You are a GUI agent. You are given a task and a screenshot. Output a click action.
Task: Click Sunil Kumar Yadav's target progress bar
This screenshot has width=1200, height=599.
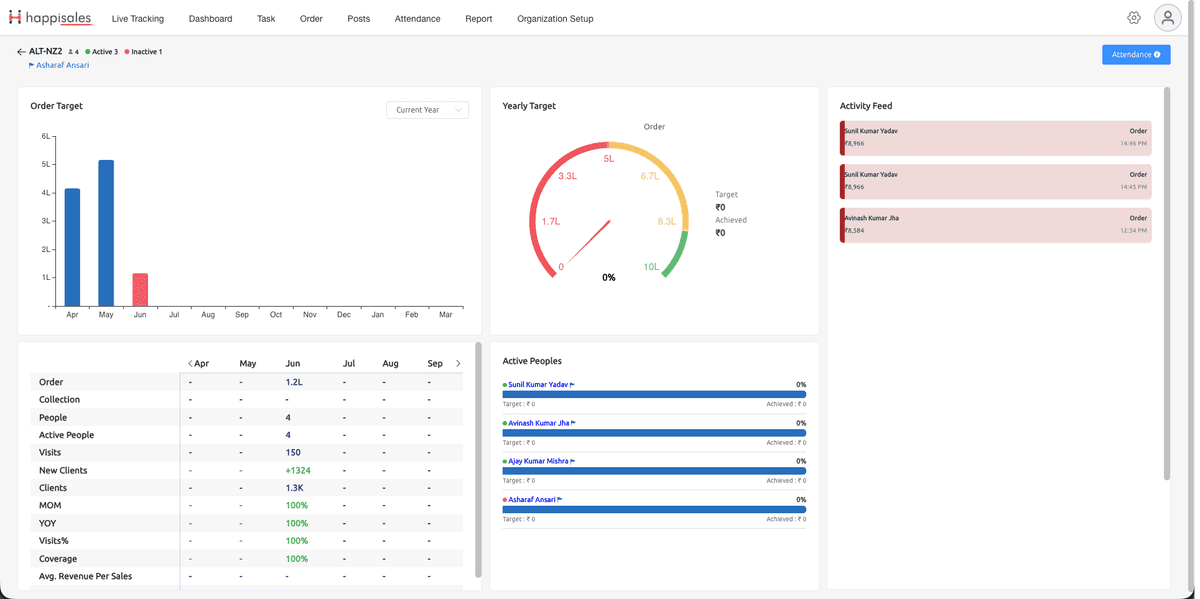pyautogui.click(x=654, y=394)
